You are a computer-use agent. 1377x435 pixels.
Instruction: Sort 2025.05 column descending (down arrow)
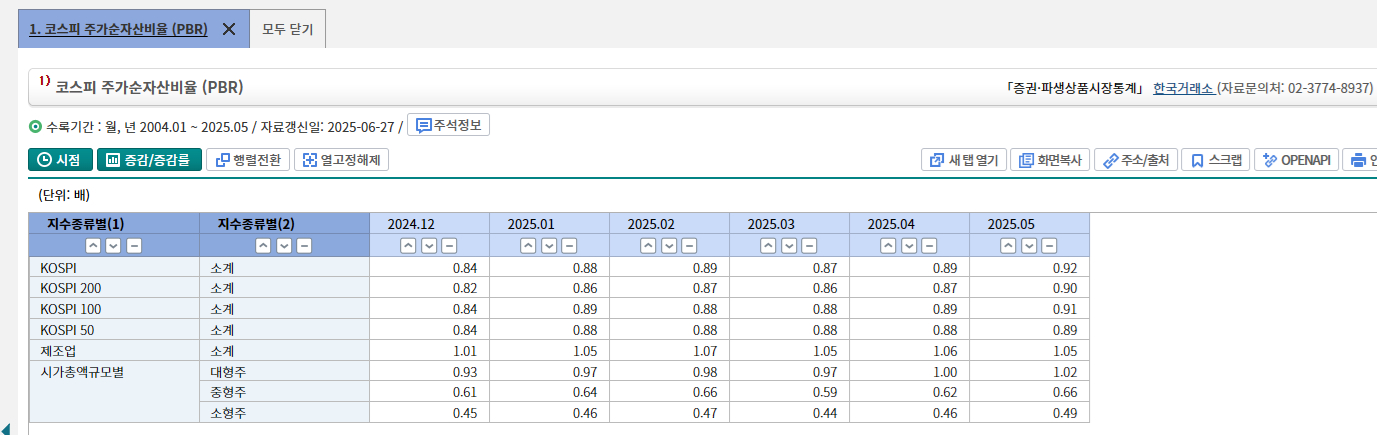(x=1029, y=246)
